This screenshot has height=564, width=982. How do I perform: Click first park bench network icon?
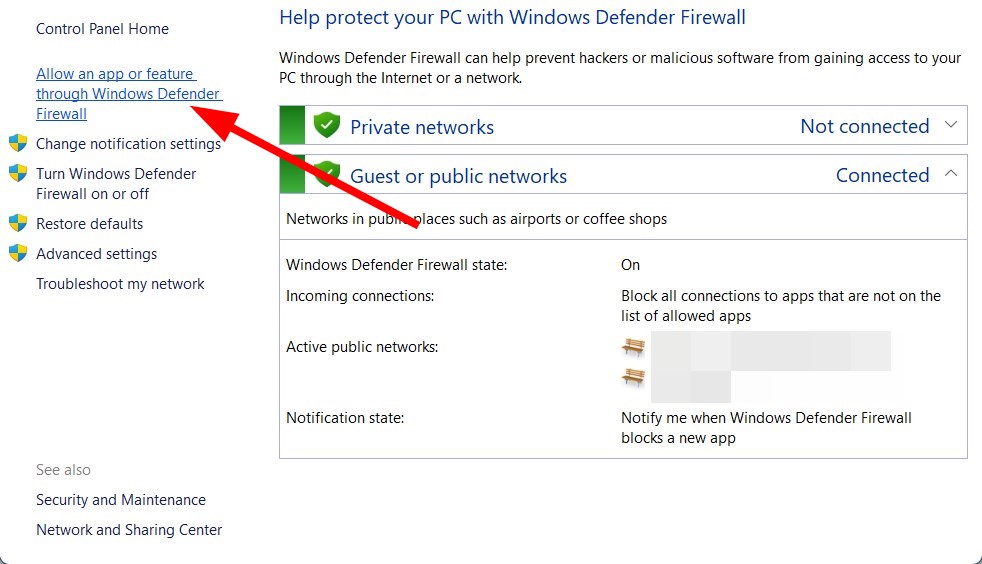click(633, 347)
